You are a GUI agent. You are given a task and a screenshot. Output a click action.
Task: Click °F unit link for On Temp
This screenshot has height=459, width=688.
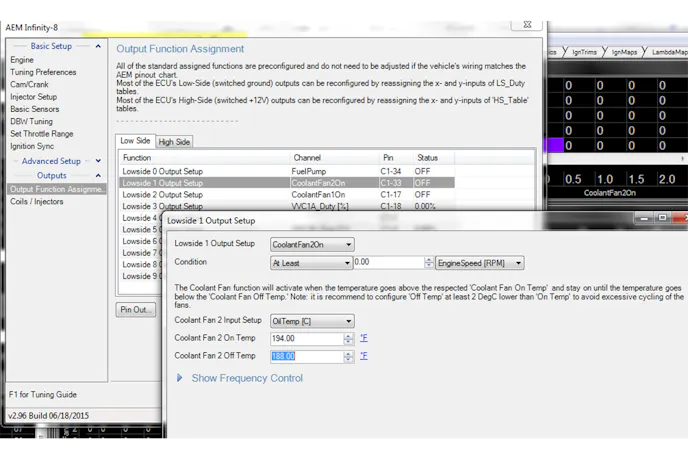click(x=364, y=339)
